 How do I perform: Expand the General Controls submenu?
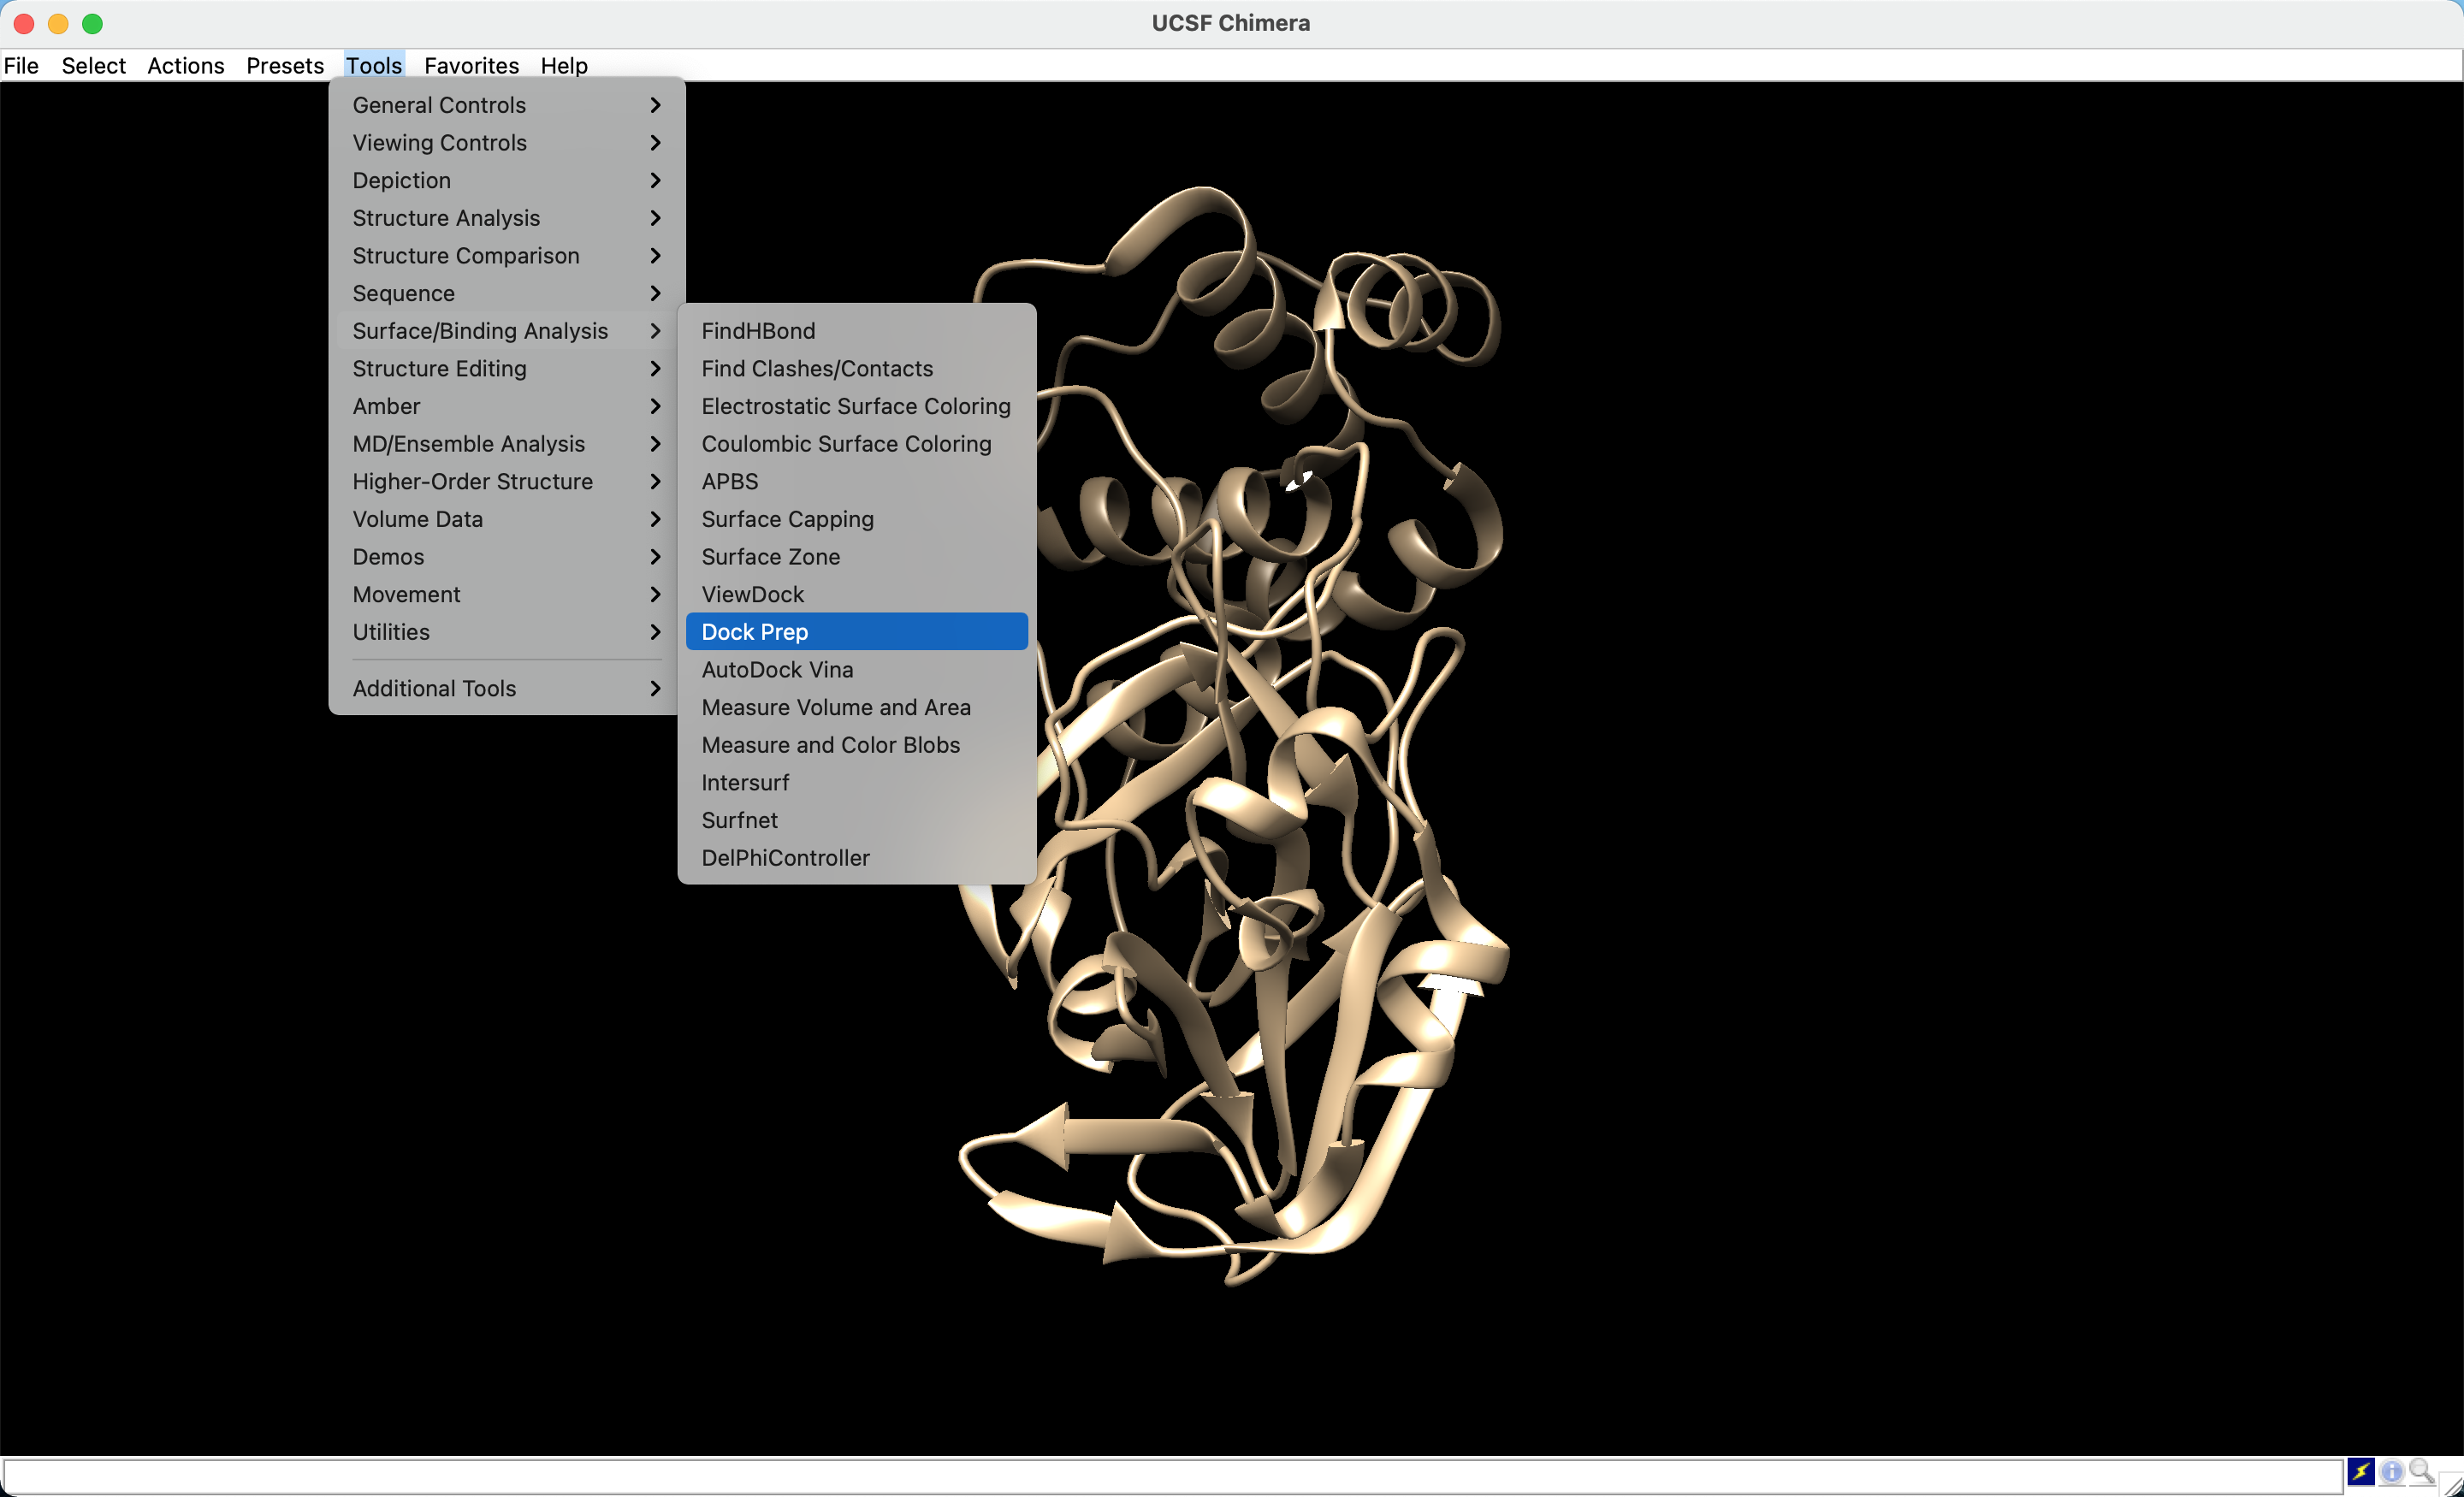pos(507,105)
